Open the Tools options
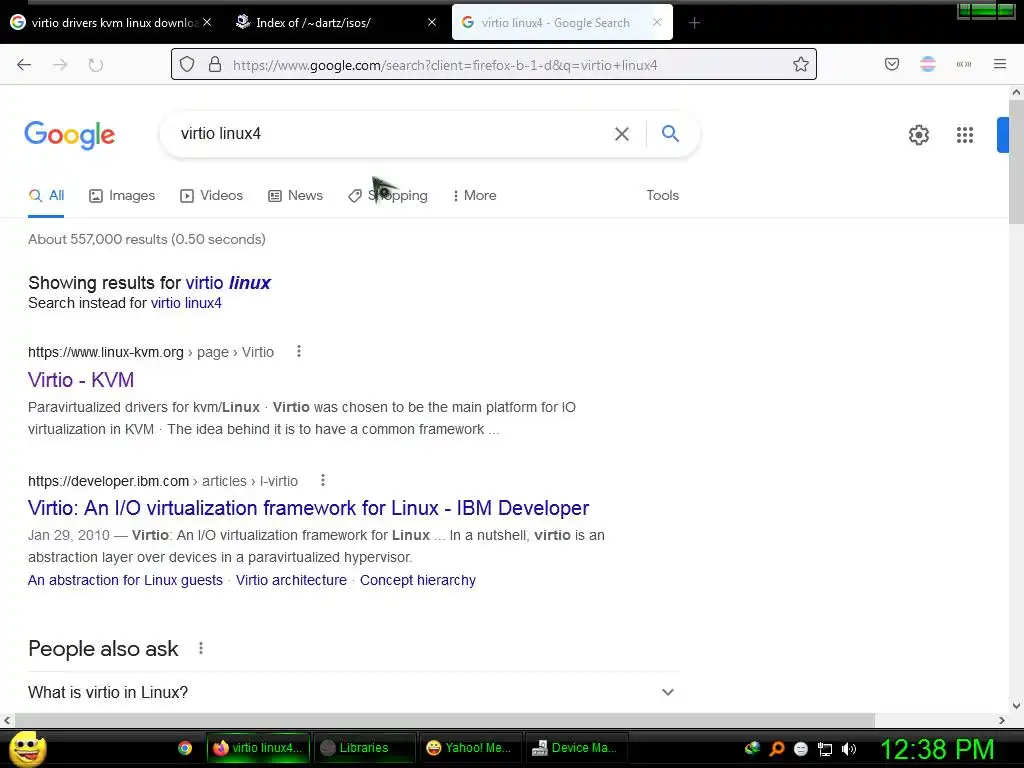Viewport: 1024px width, 768px height. coord(662,195)
